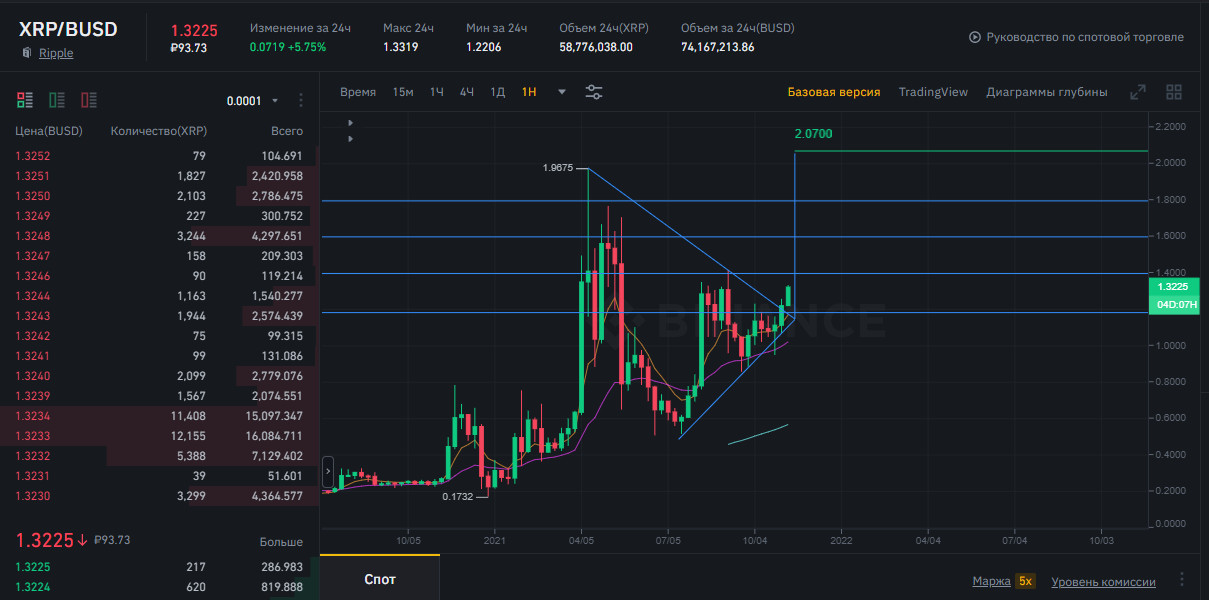Click the Цена(BUSD) column header
Viewport: 1209px width, 600px height.
click(x=49, y=131)
